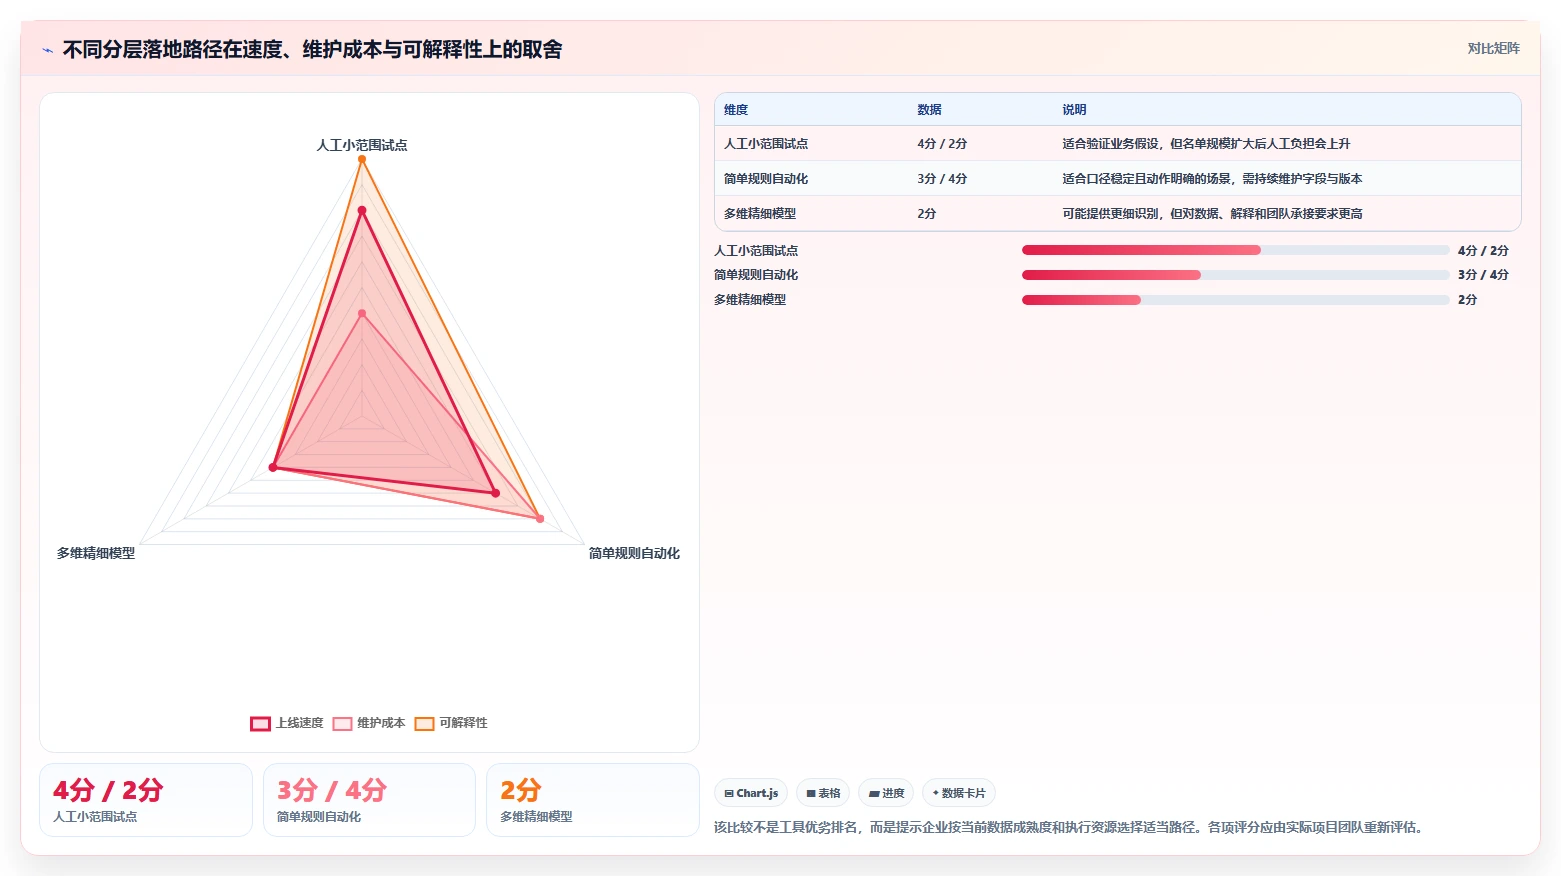Click the 上线速度 legend color box
The image size is (1561, 876).
260,724
